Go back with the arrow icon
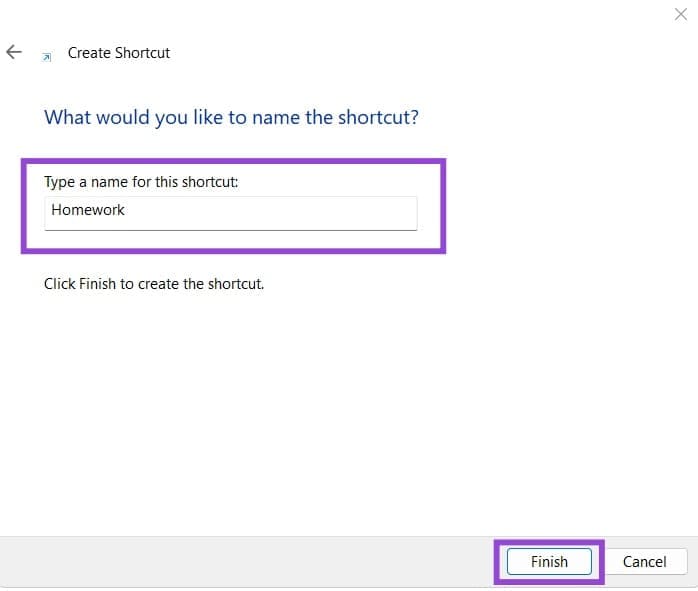 click(x=14, y=52)
